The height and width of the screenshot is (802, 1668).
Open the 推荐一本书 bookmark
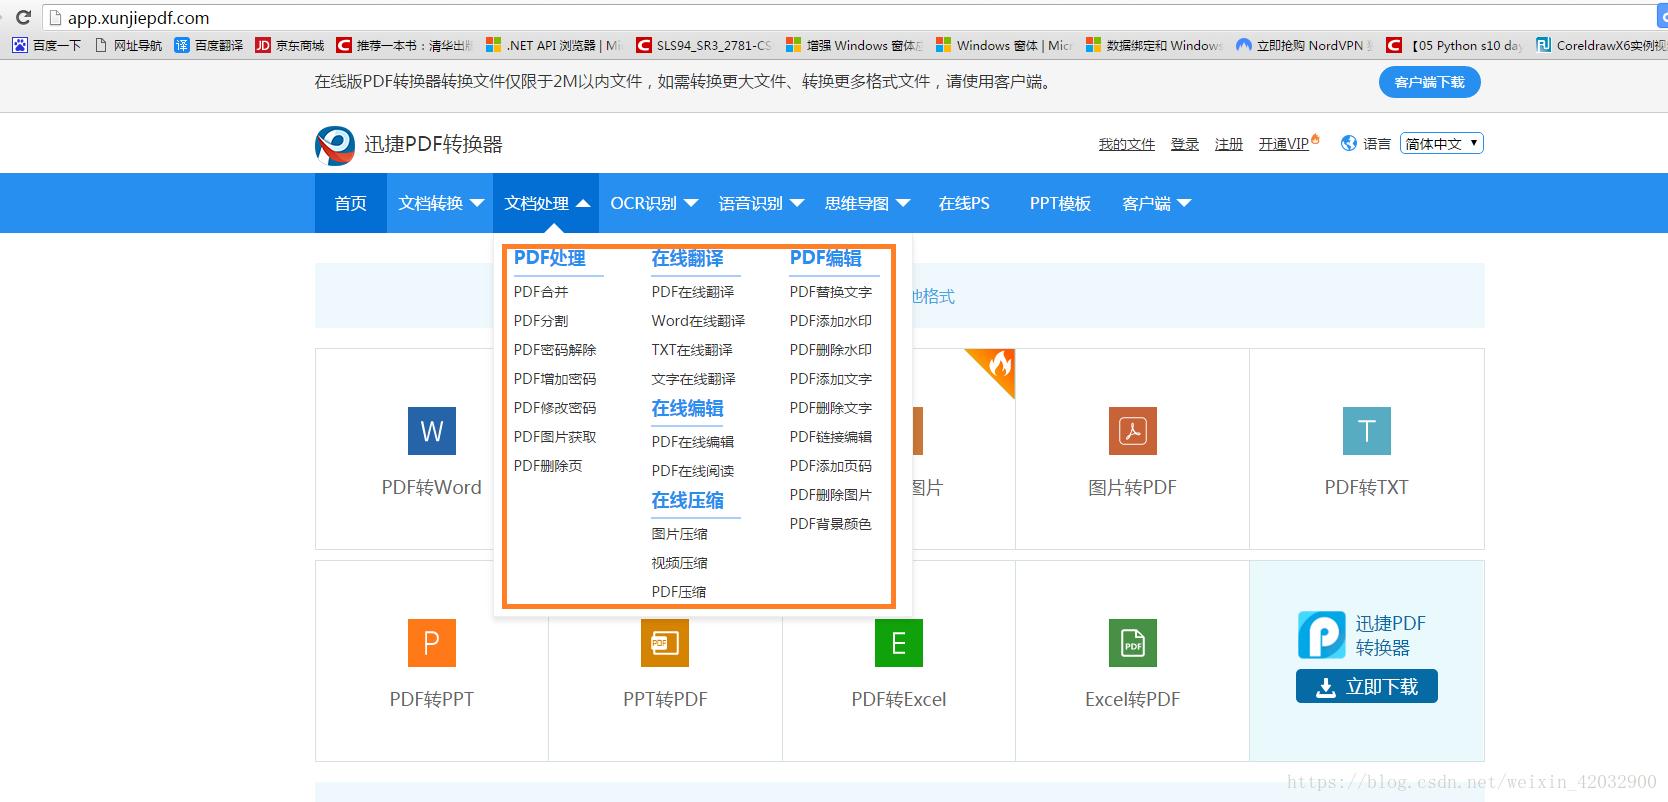(404, 45)
